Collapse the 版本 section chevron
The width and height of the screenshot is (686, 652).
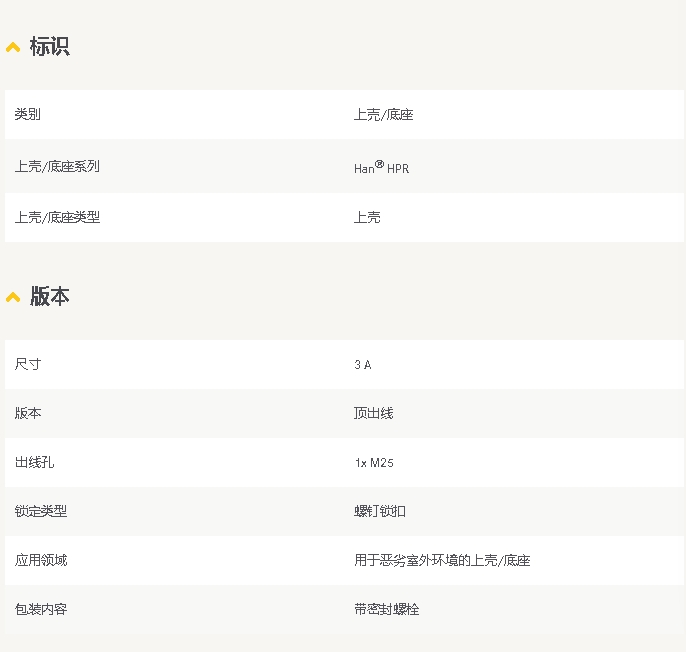[13, 298]
